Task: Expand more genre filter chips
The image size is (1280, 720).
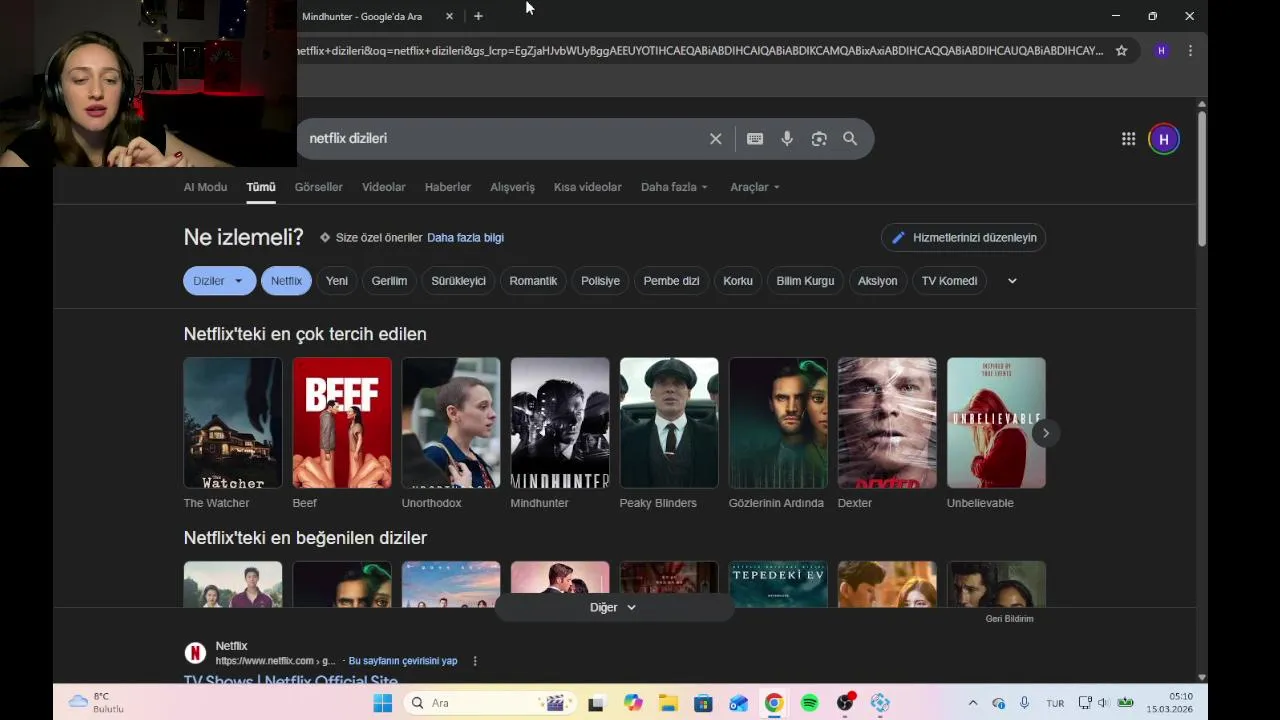Action: click(1012, 281)
